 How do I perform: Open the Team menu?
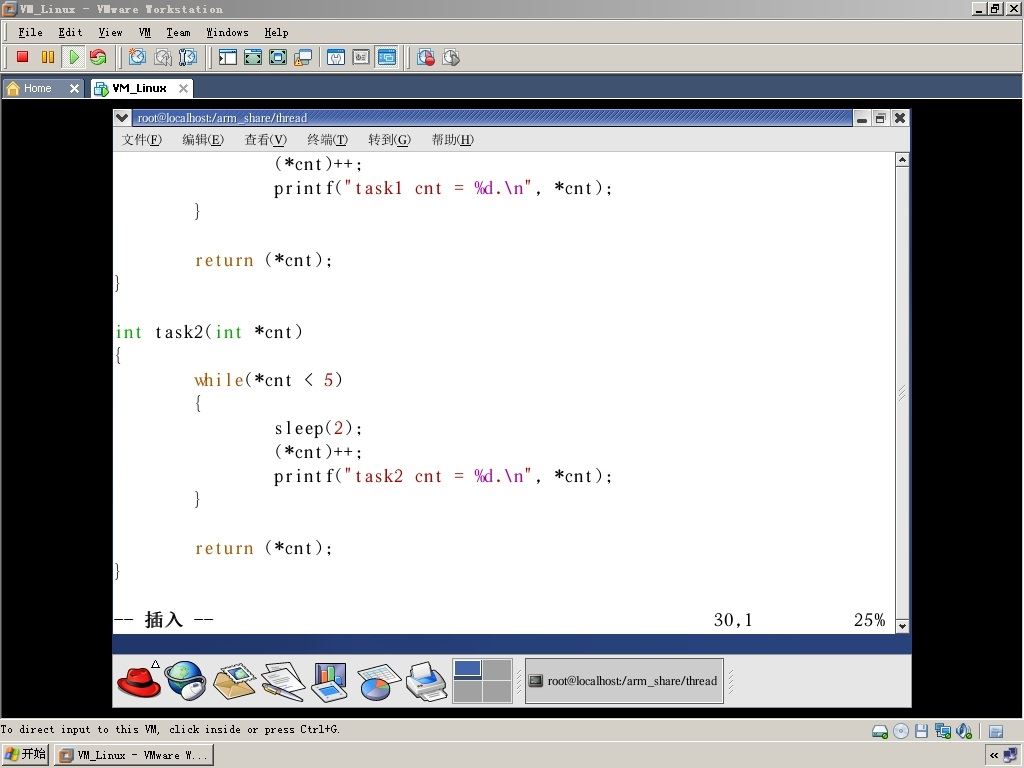point(178,32)
